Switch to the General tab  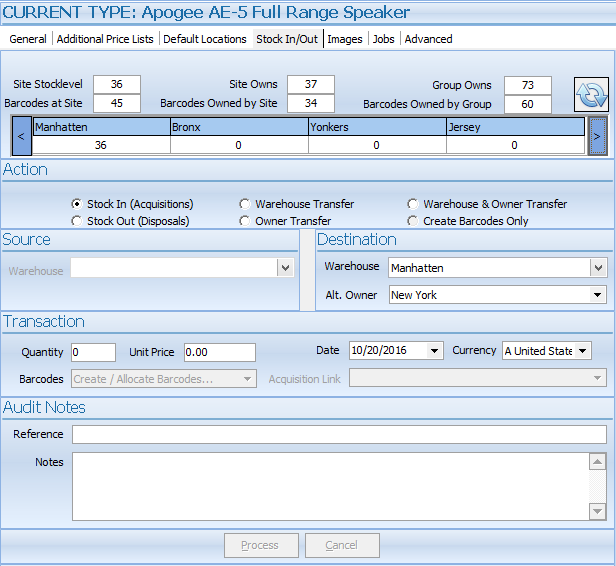coord(28,39)
